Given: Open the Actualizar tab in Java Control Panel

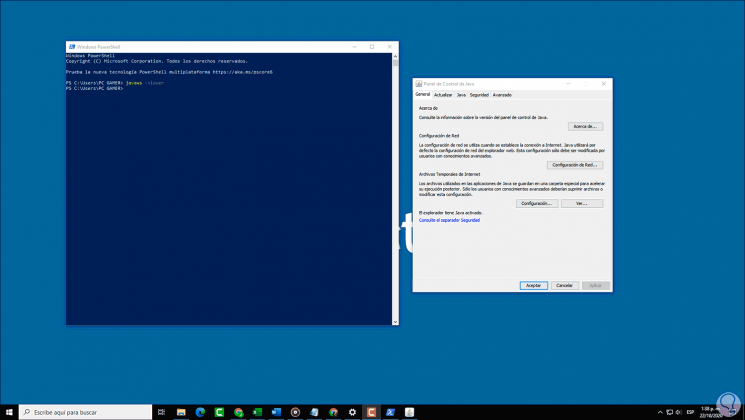Looking at the screenshot, I should coord(443,95).
